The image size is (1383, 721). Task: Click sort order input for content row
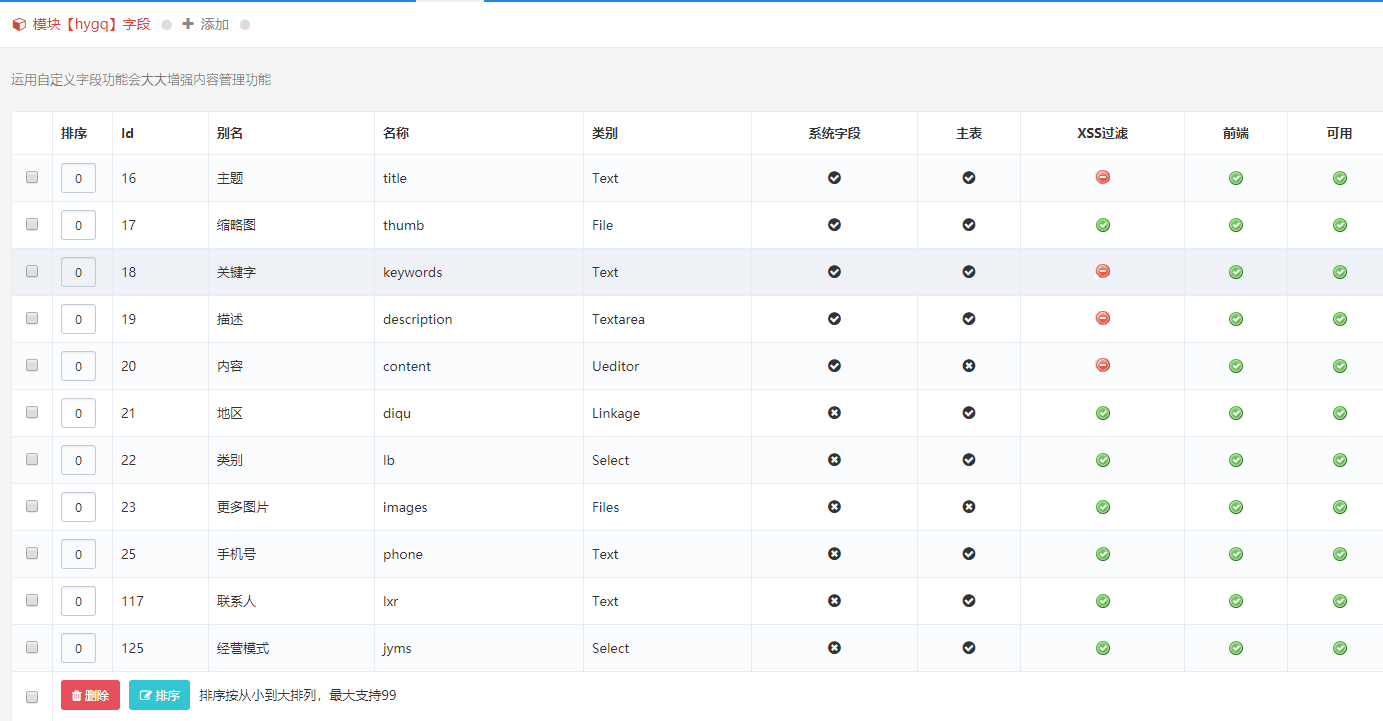(x=78, y=366)
